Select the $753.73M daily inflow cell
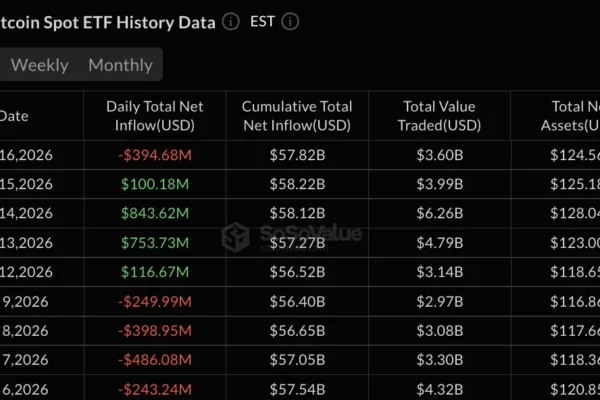 pyautogui.click(x=155, y=242)
